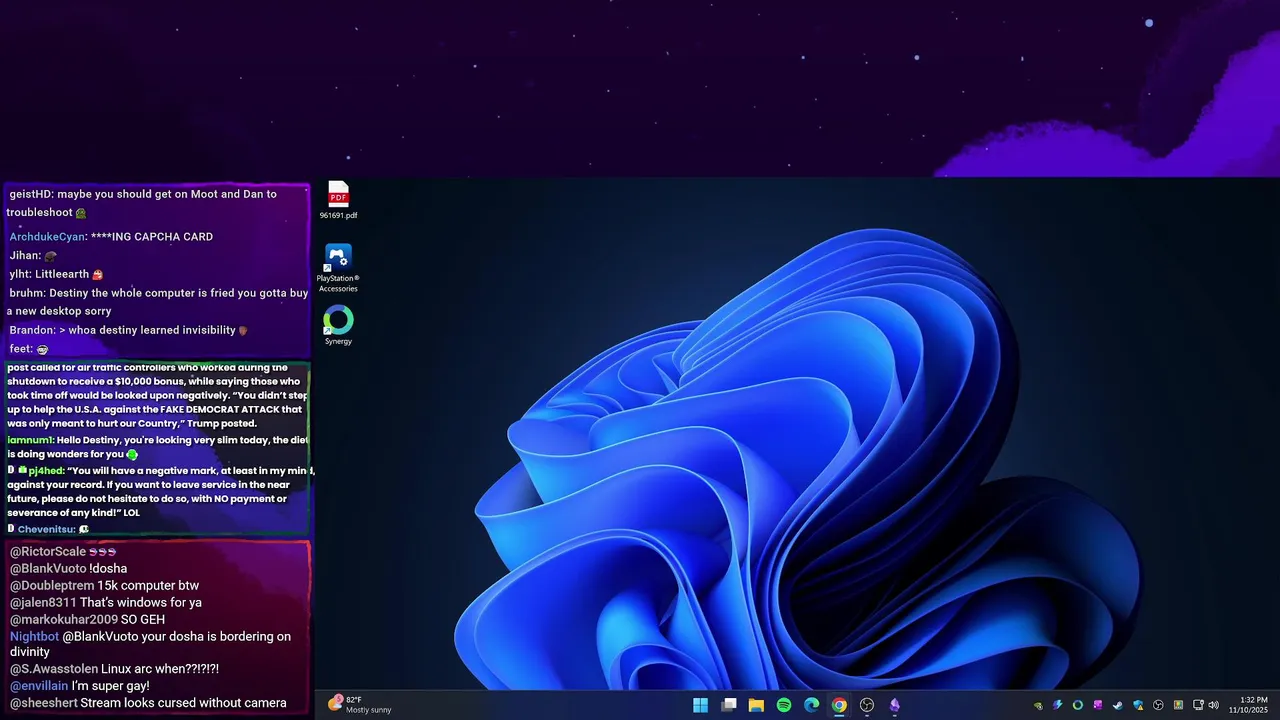Open the Windows Start menu

coord(701,705)
